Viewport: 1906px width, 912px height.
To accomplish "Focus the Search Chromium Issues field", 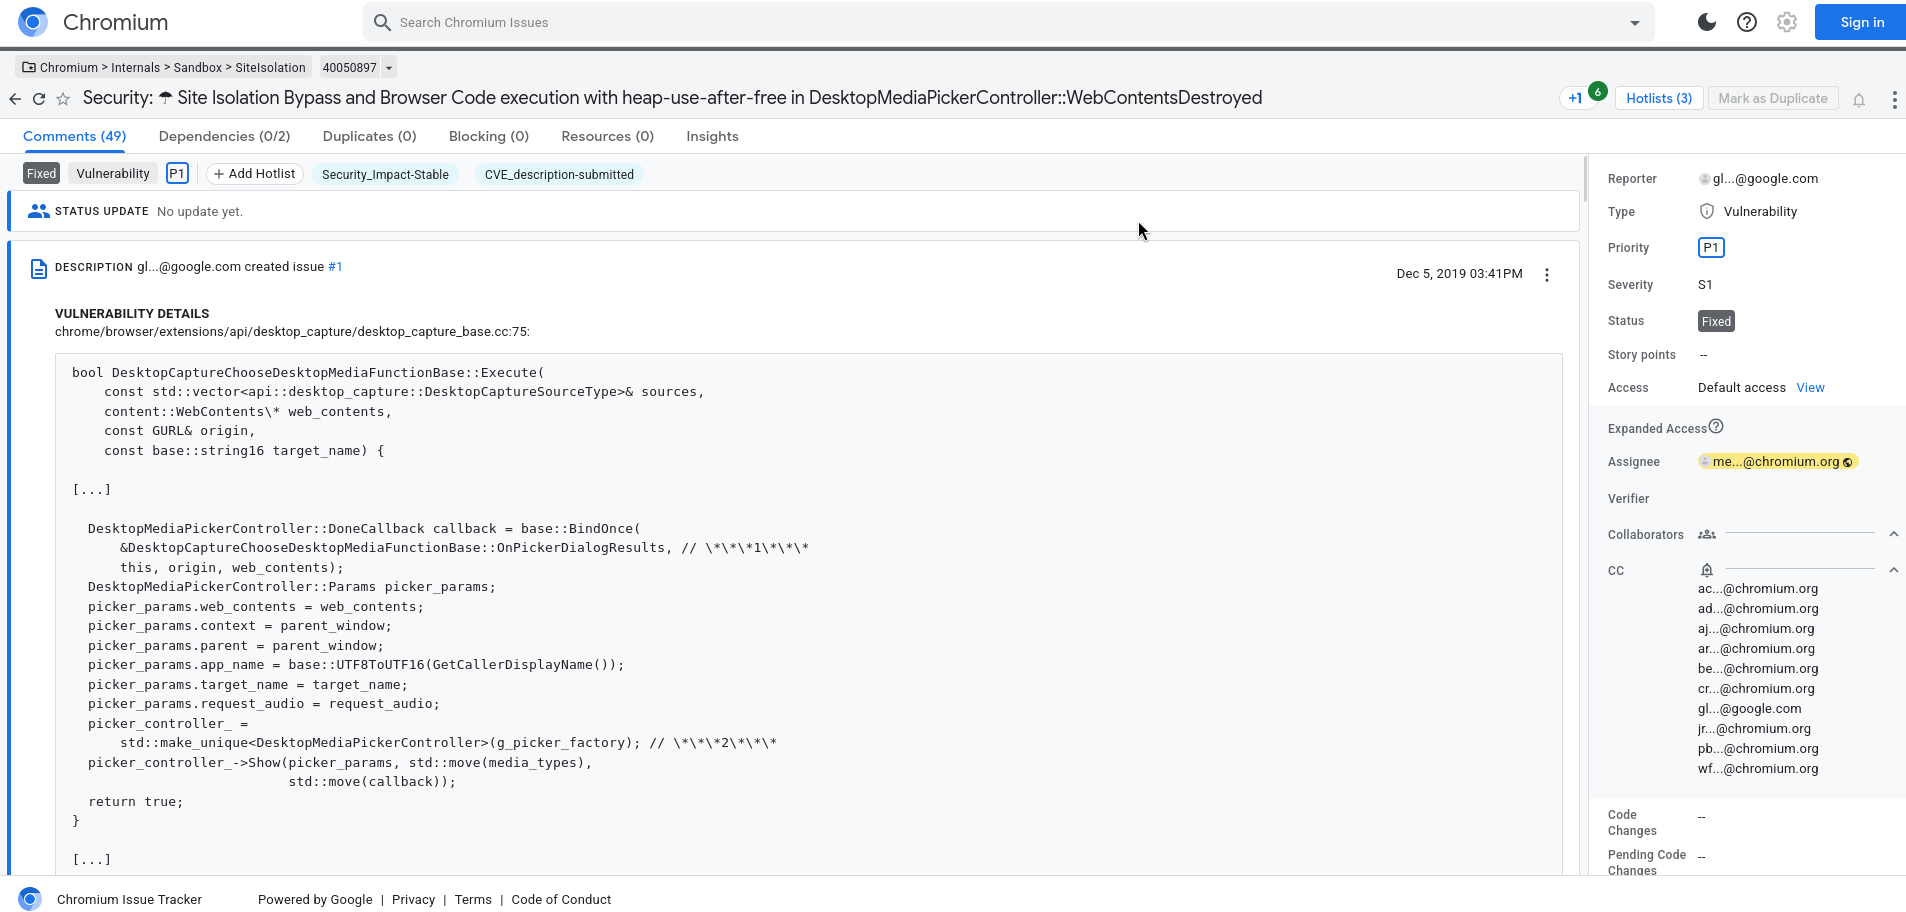I will pyautogui.click(x=1010, y=22).
